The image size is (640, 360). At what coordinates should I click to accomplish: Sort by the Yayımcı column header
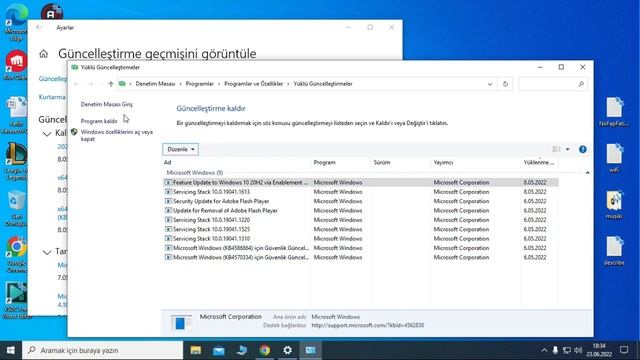(476, 162)
